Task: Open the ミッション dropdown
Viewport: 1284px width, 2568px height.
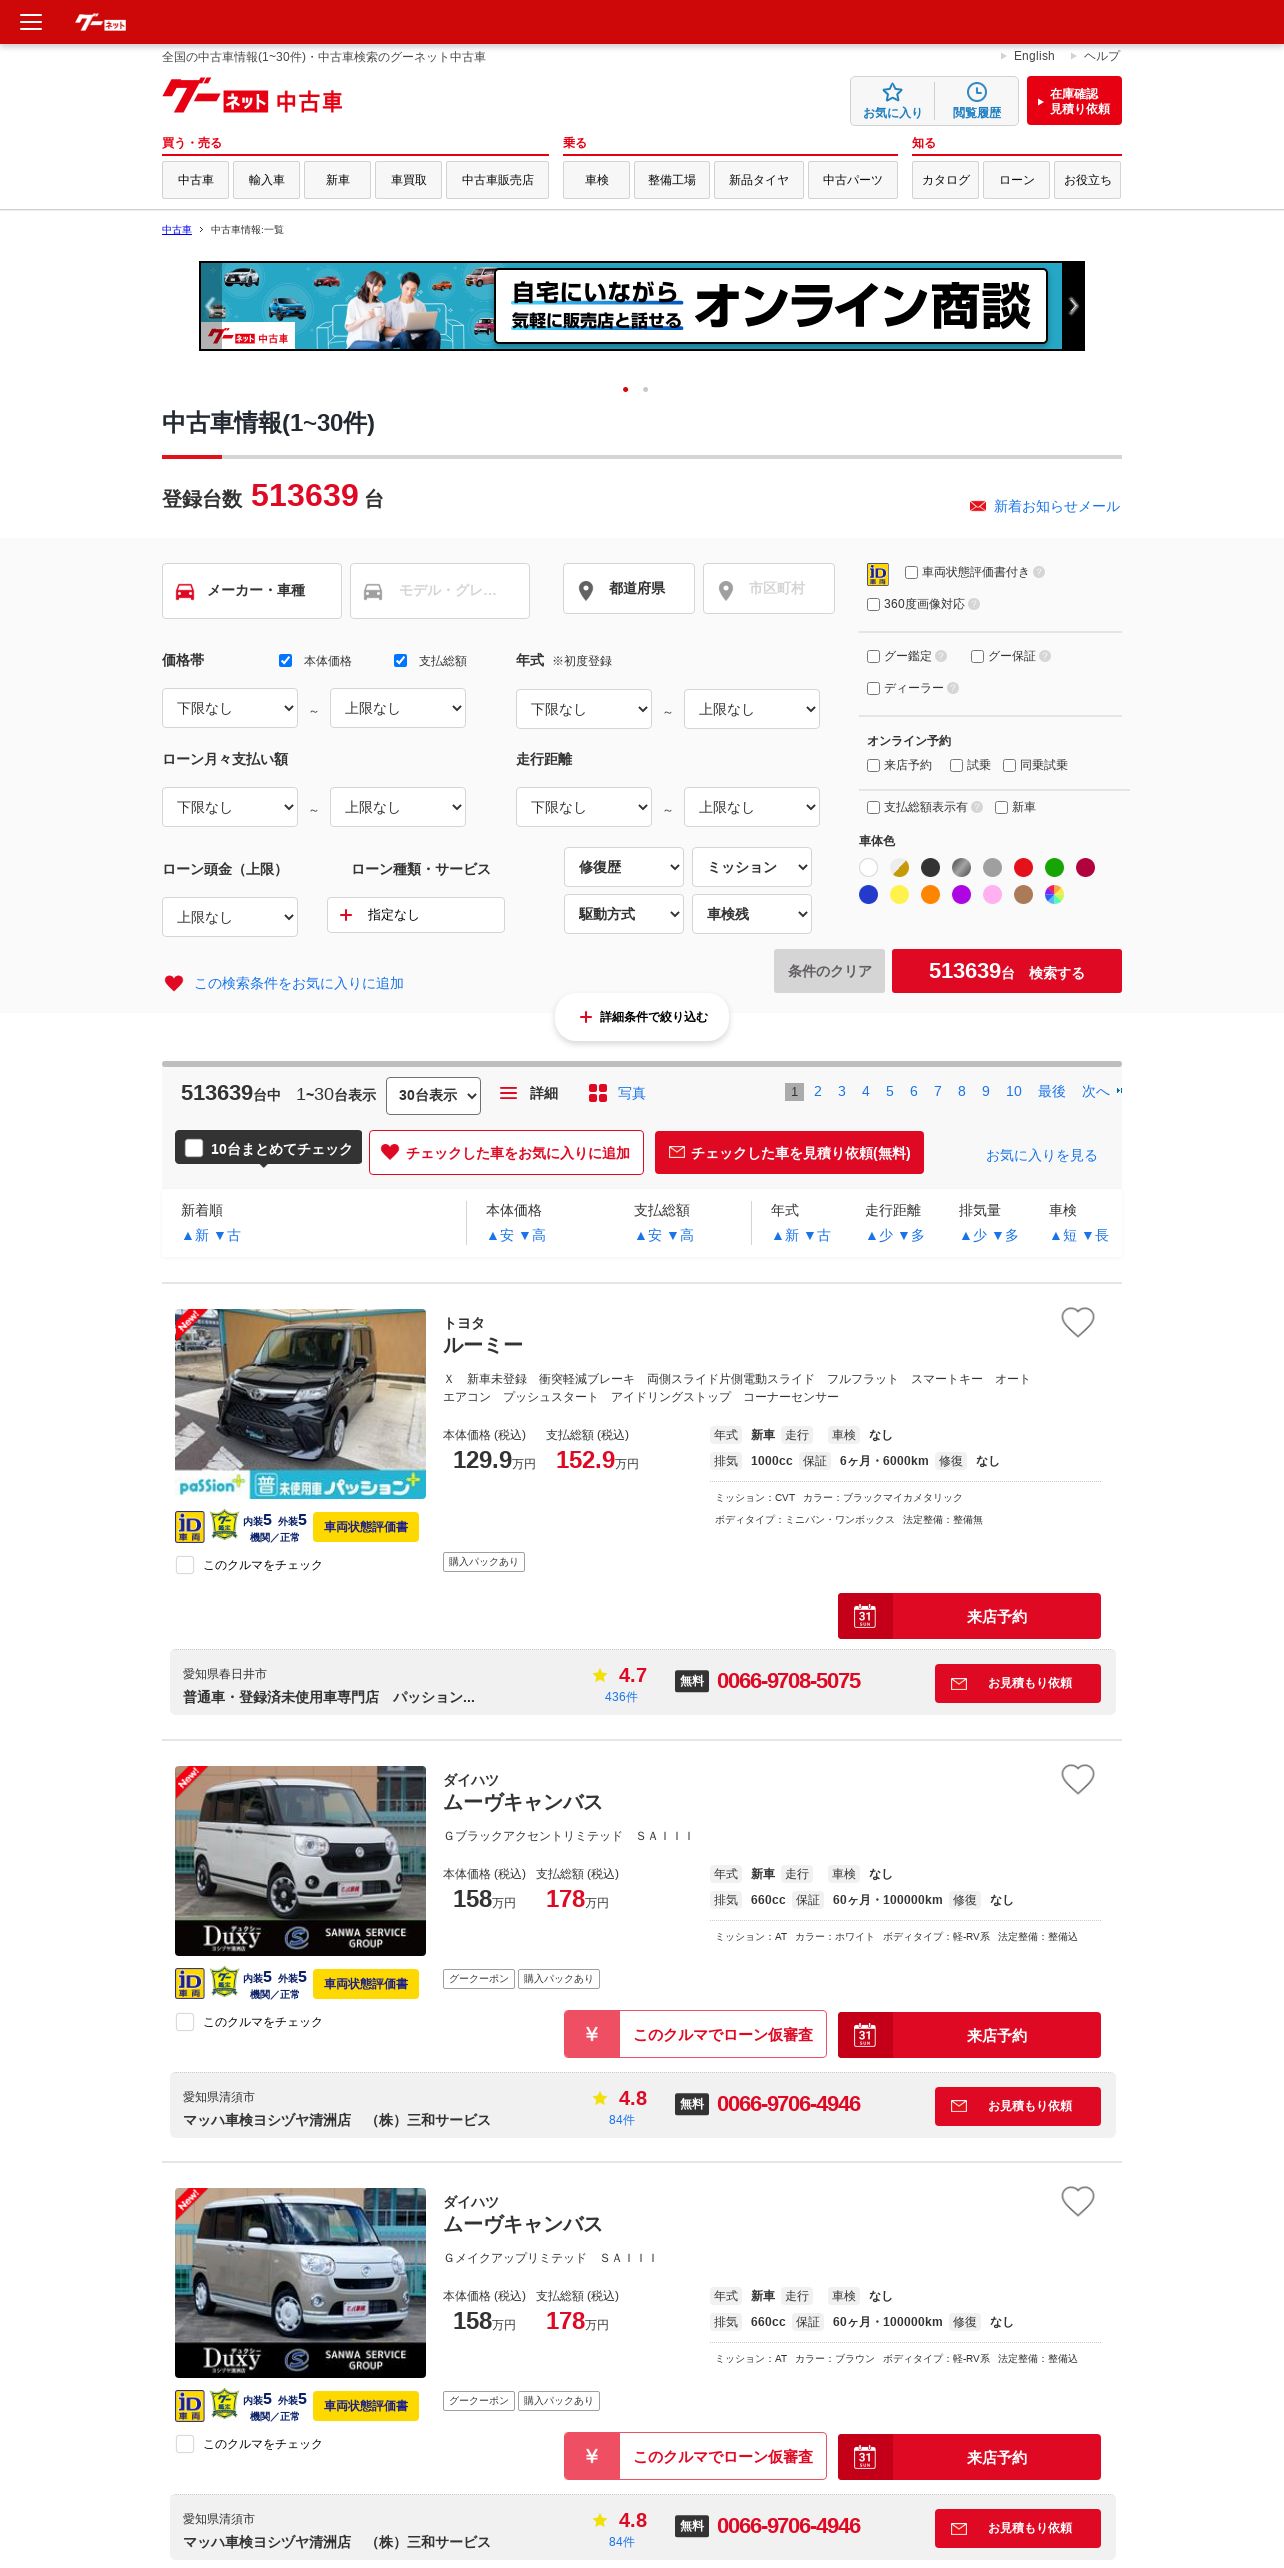Action: click(x=752, y=867)
